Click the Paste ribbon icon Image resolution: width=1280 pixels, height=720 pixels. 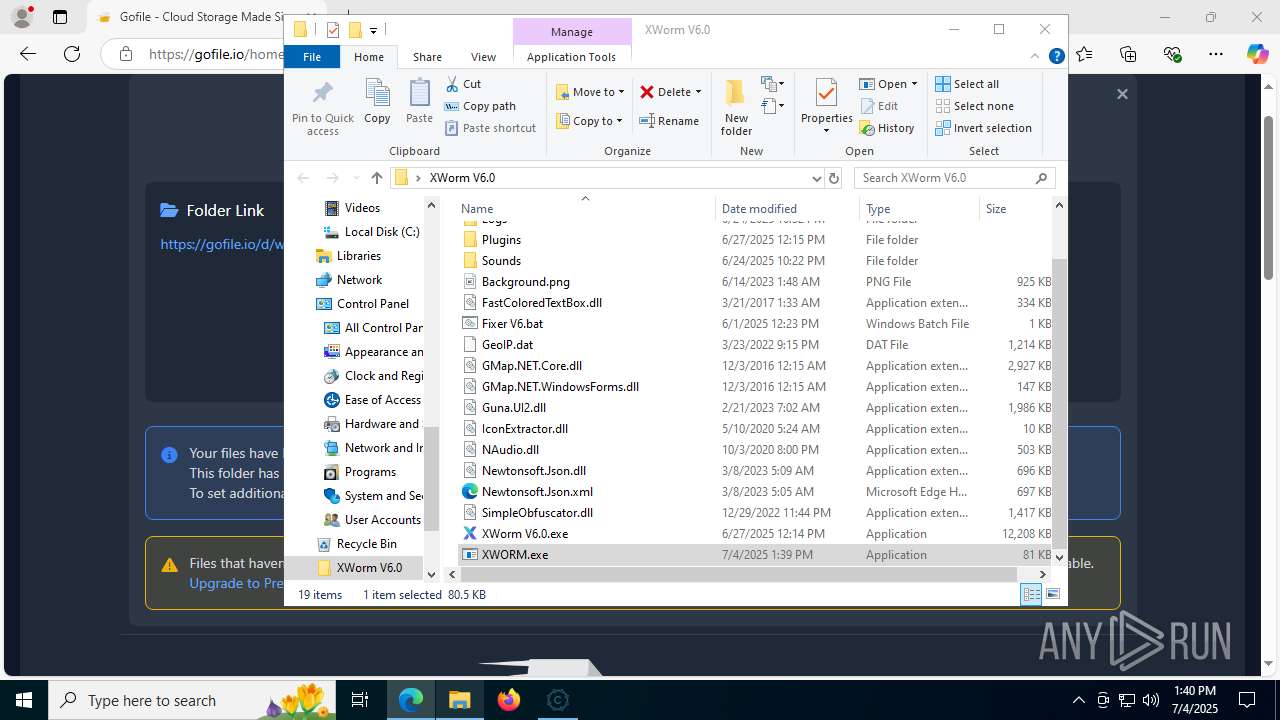(419, 93)
